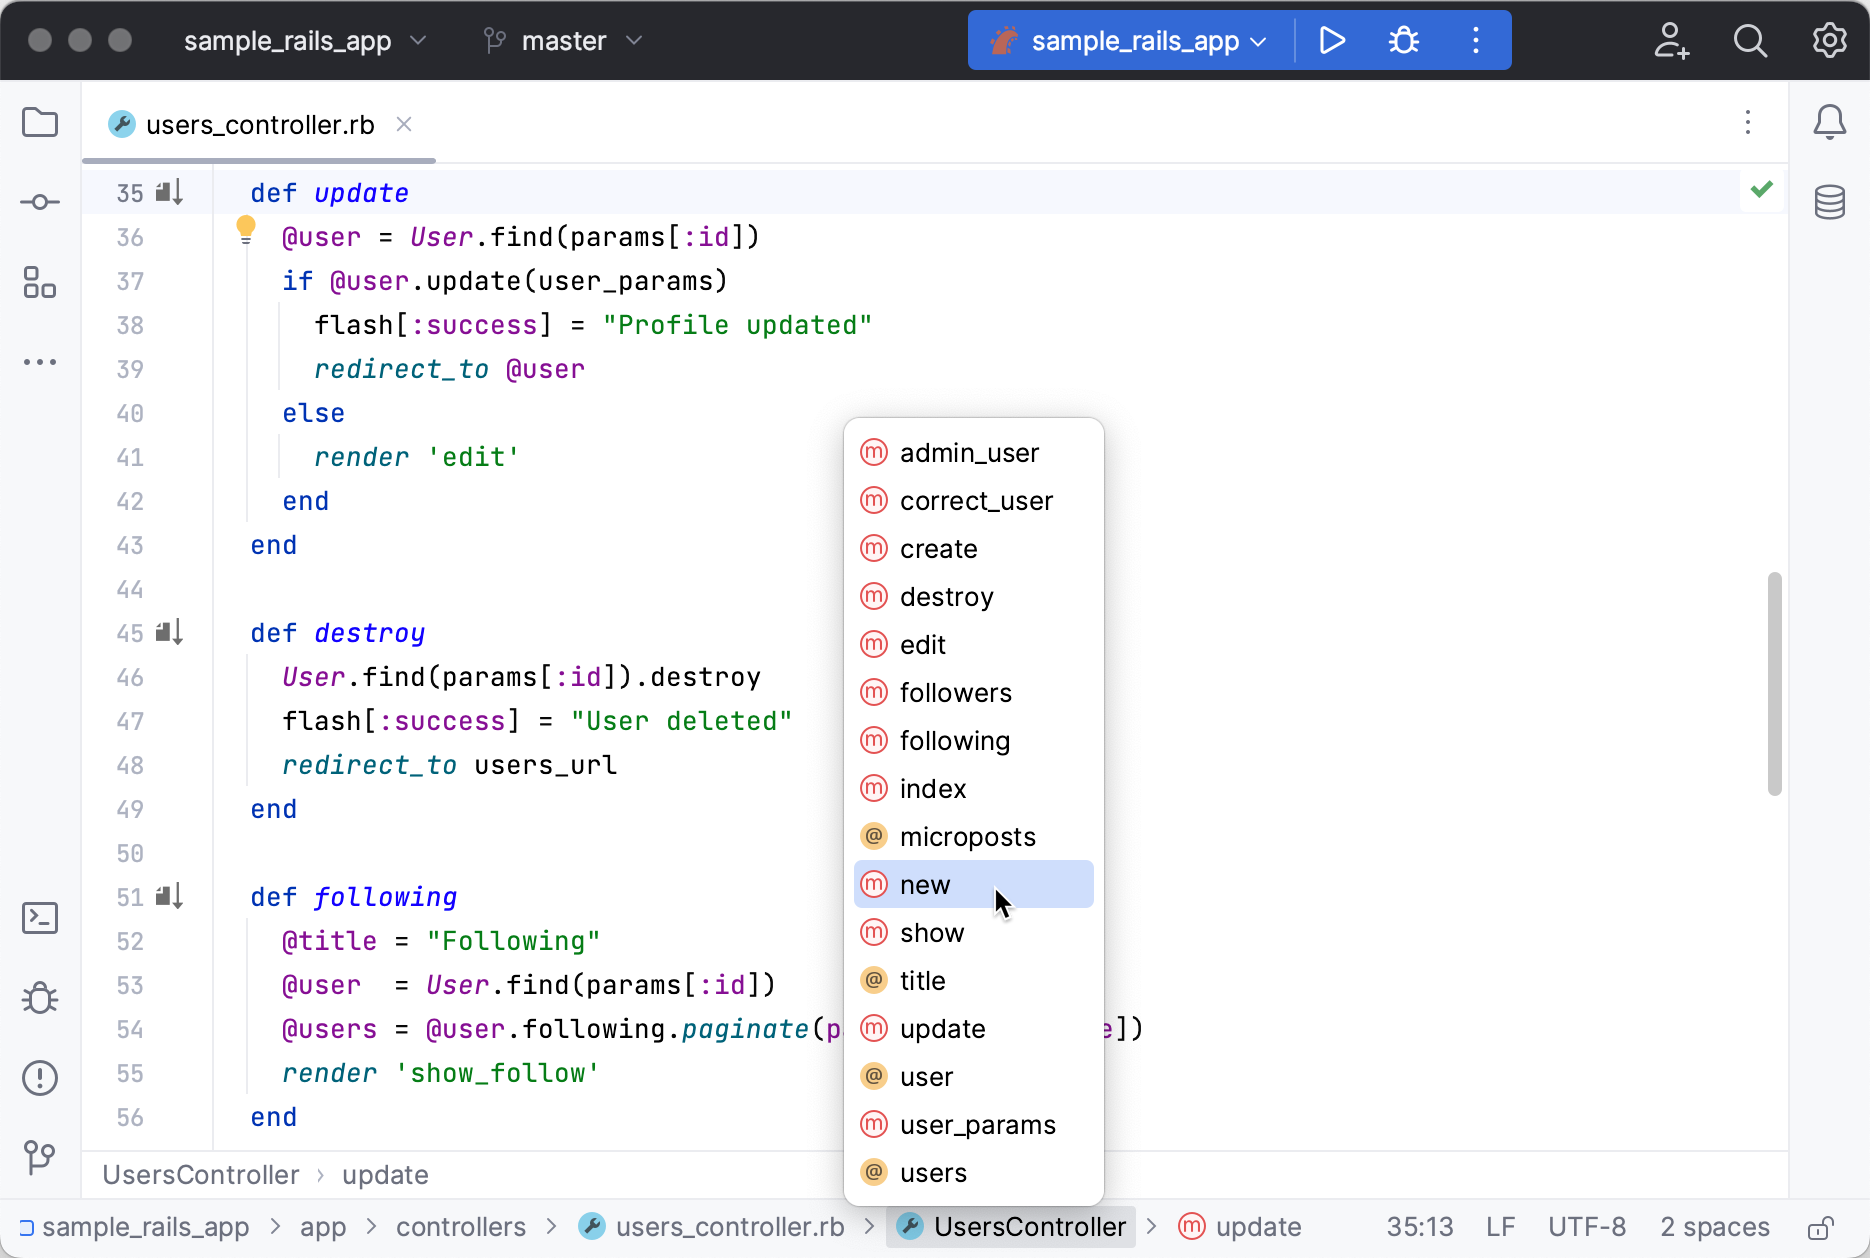Open the Problems tool window
Image resolution: width=1870 pixels, height=1258 pixels.
[40, 1078]
